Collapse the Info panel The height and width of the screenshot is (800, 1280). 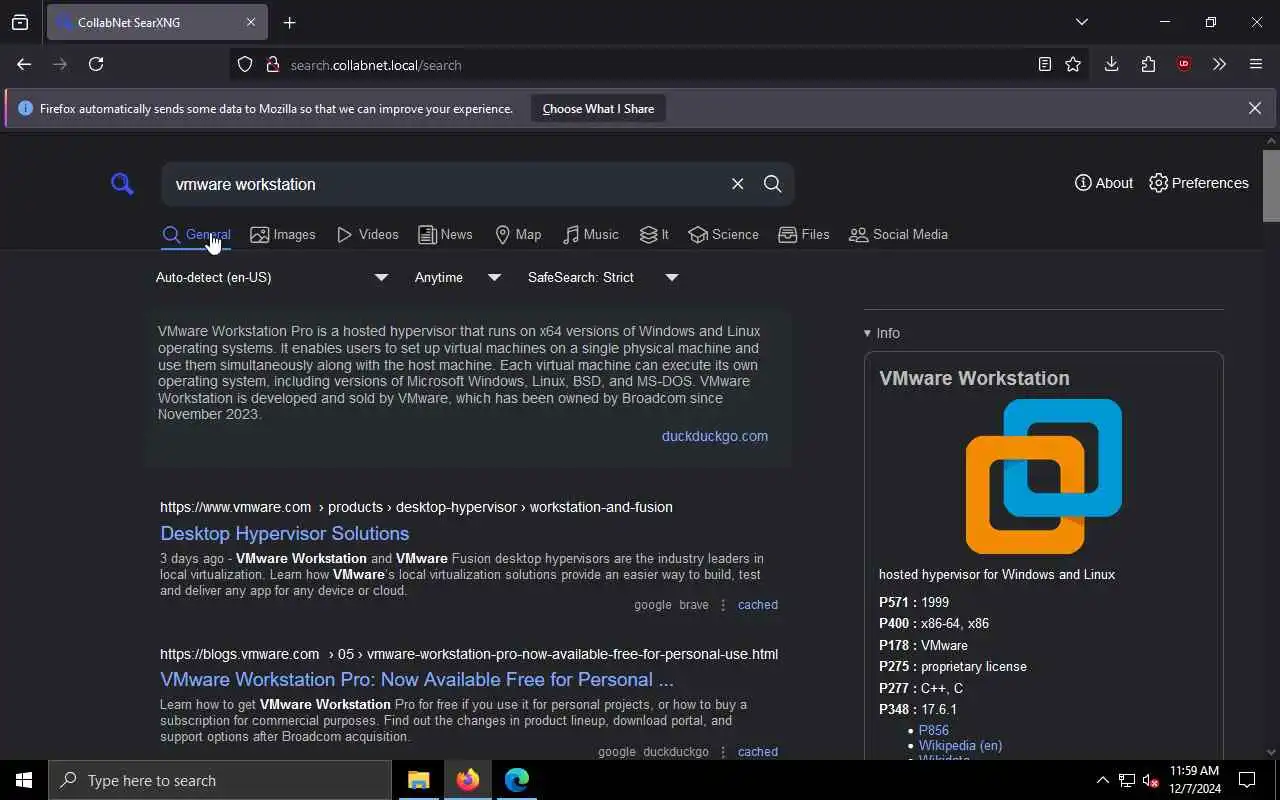pyautogui.click(x=882, y=333)
